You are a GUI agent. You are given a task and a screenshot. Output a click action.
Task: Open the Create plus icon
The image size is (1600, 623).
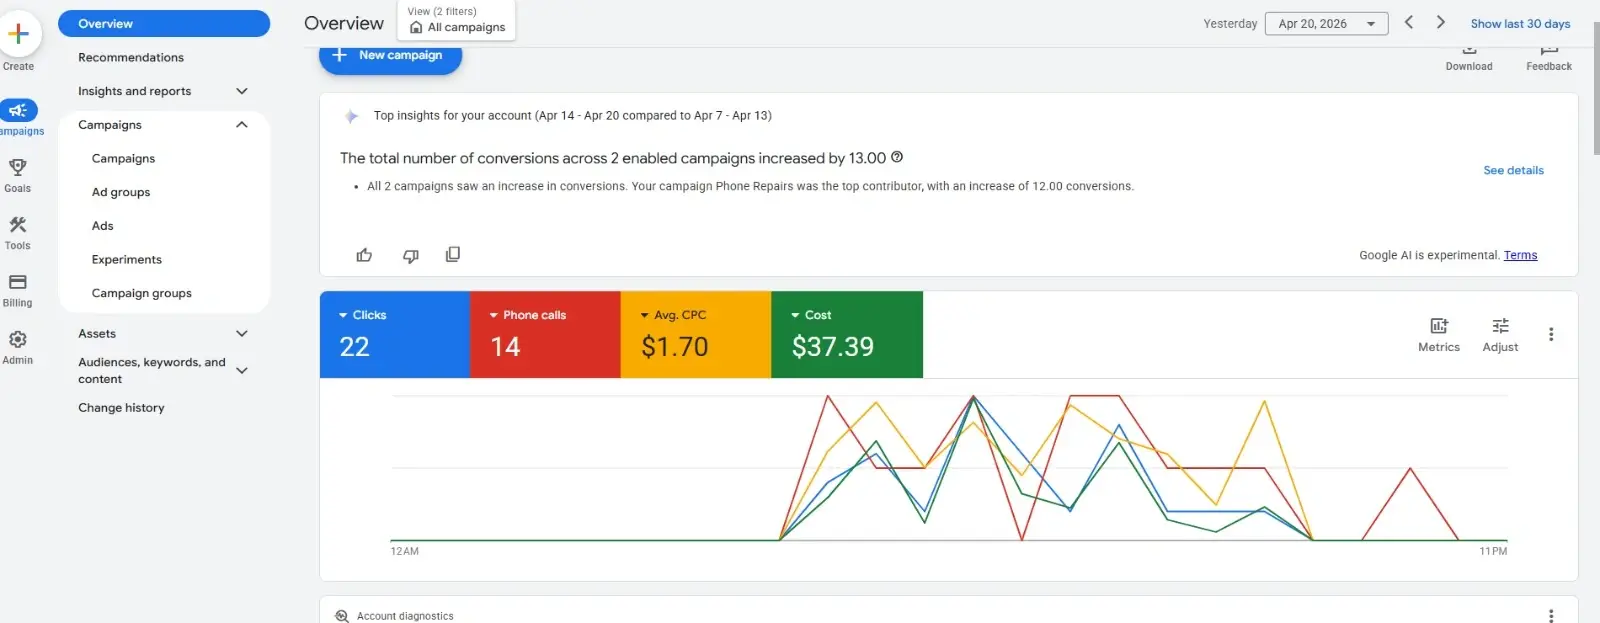18,34
